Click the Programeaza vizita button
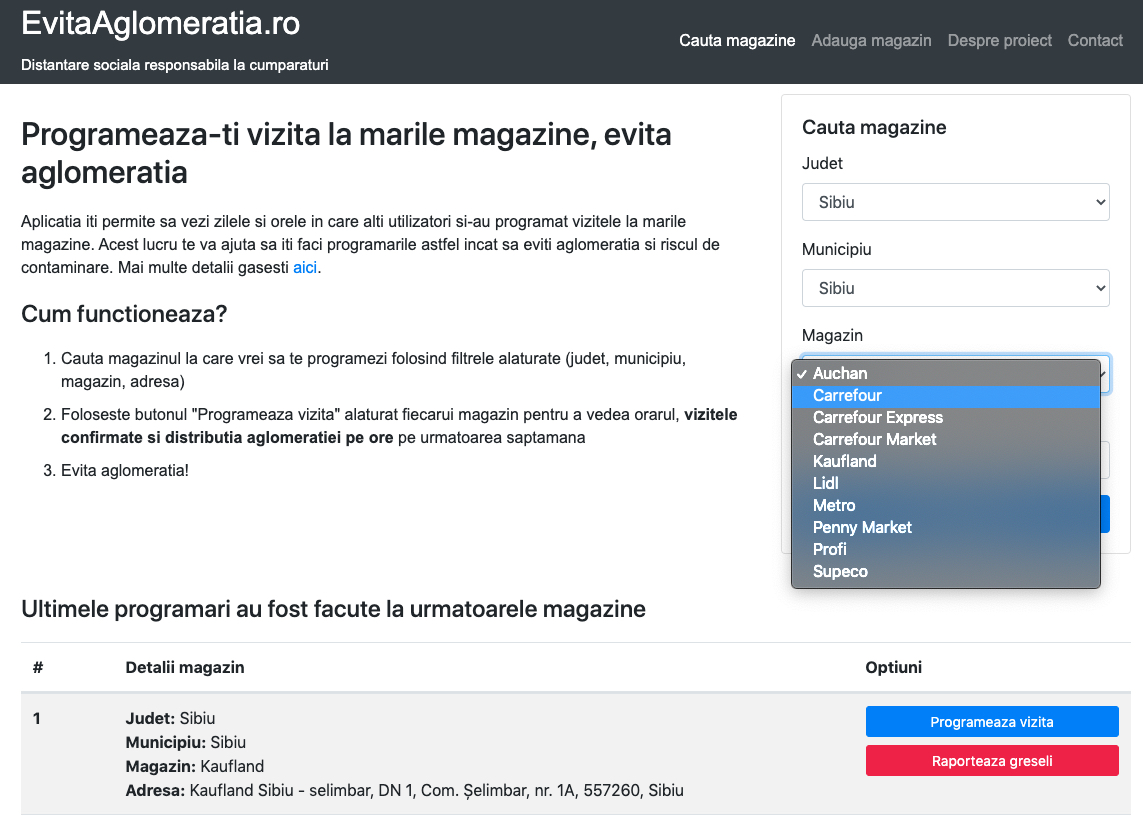Screen dimensions: 1143x820 pos(992,722)
